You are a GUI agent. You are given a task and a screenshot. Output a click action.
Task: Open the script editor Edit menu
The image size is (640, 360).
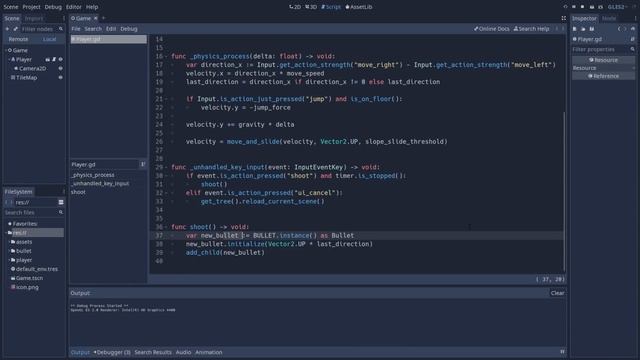click(111, 29)
